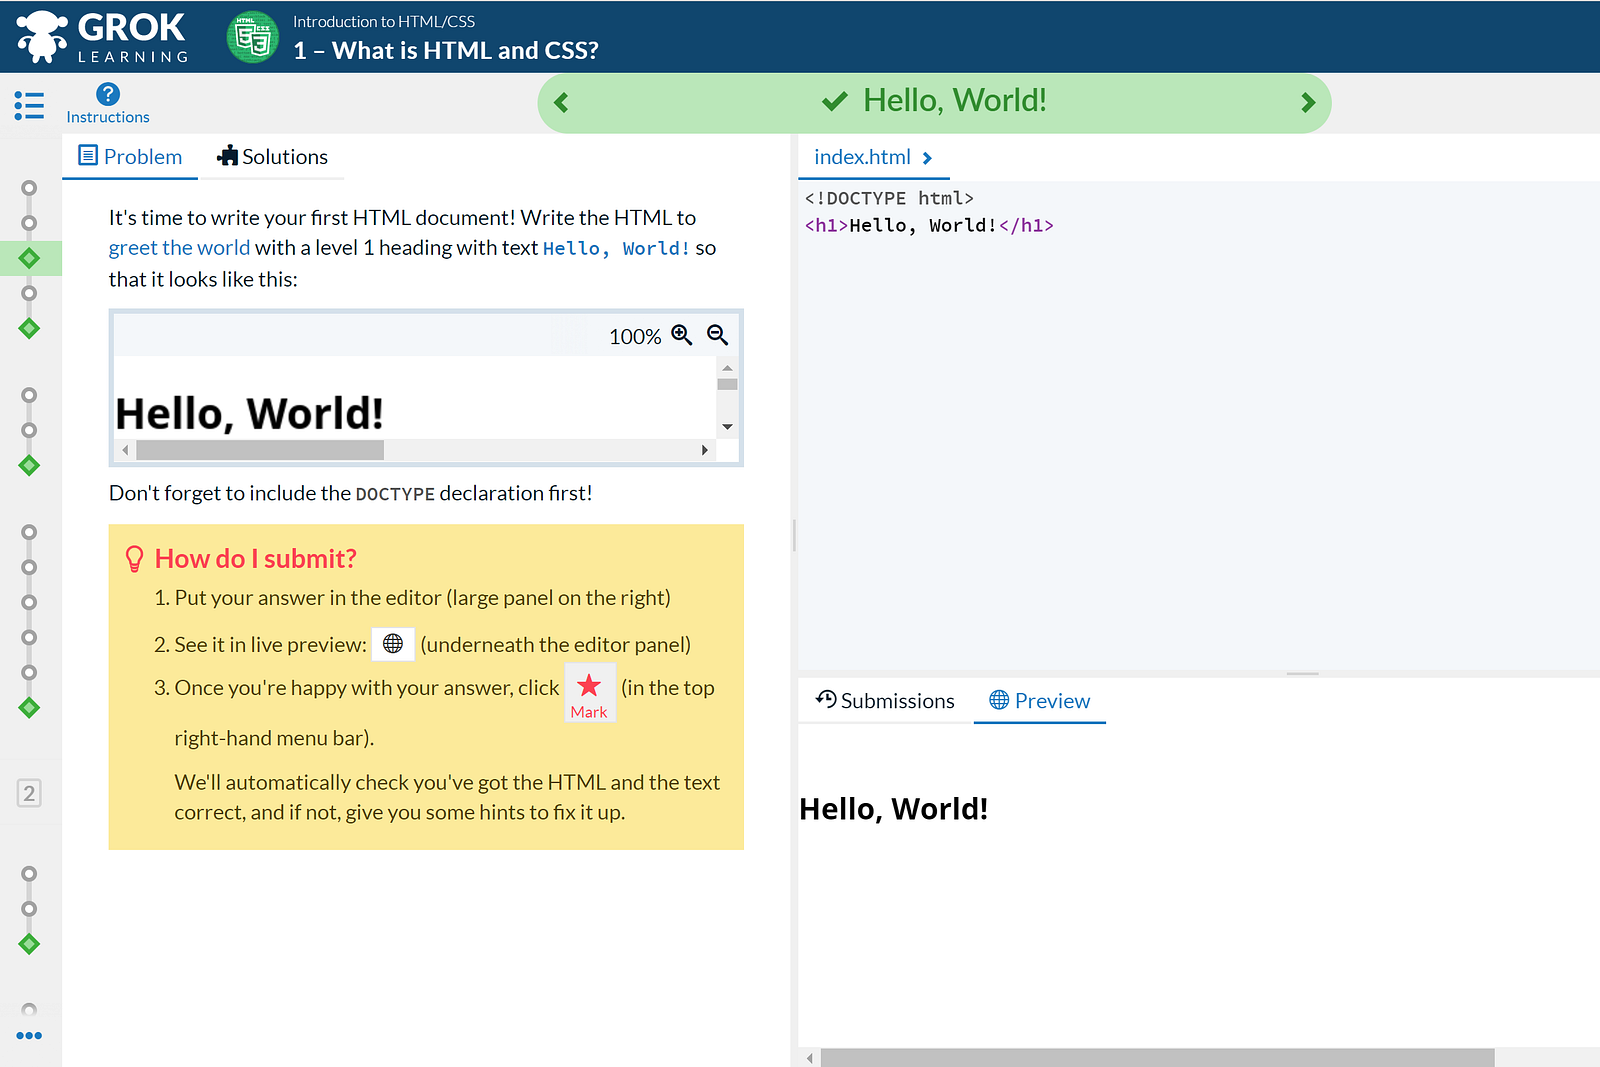Click the Grok Learning logo

[x=102, y=37]
